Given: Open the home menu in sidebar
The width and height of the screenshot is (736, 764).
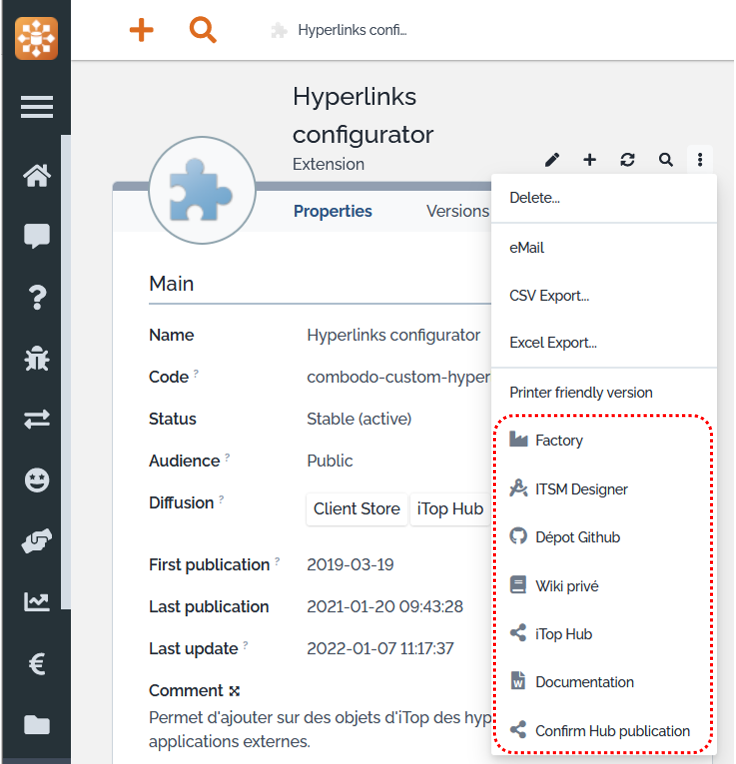Looking at the screenshot, I should pos(37,175).
